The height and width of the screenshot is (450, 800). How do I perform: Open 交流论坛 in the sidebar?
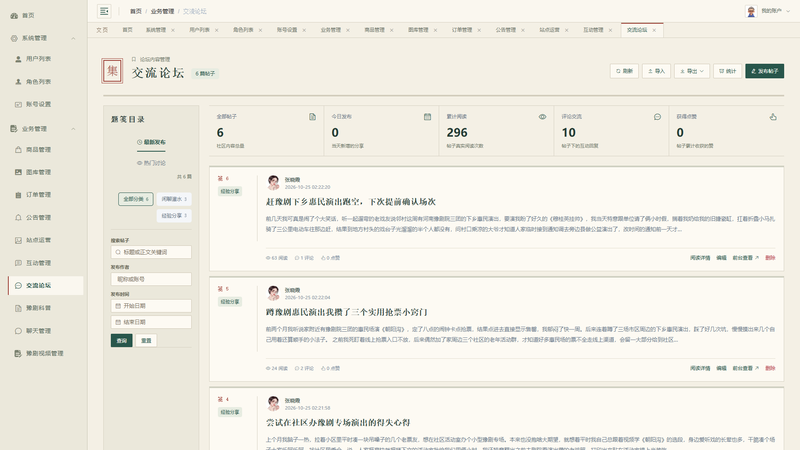46,285
